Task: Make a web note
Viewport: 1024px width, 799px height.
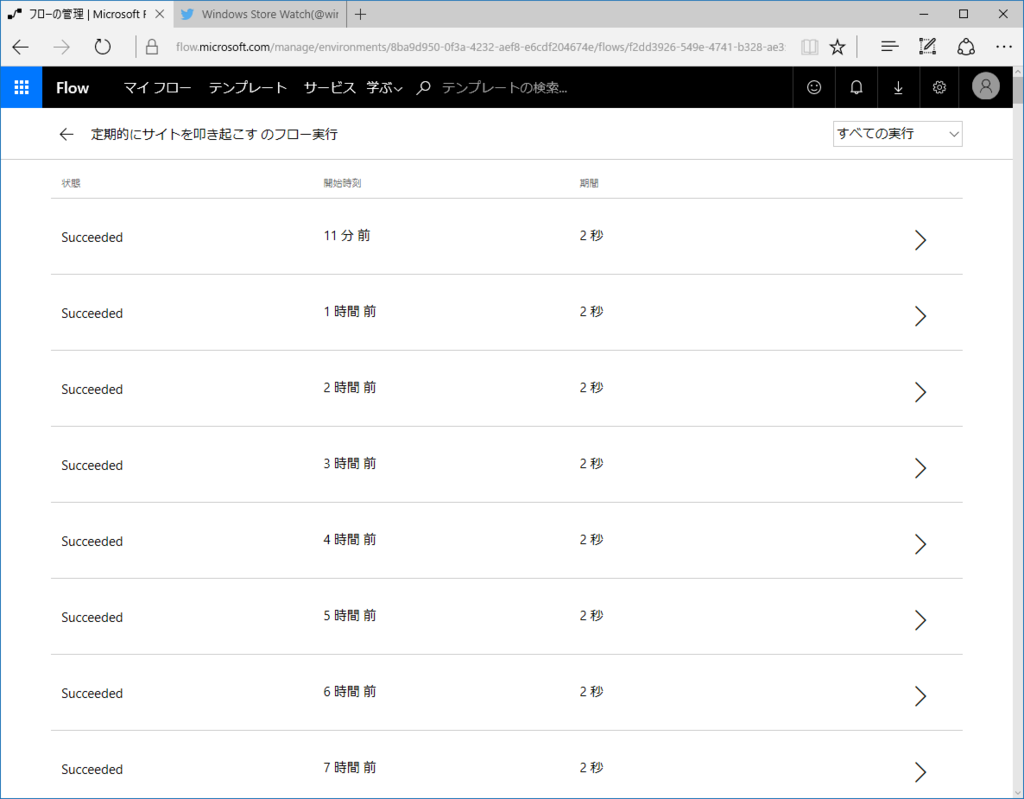Action: (927, 46)
